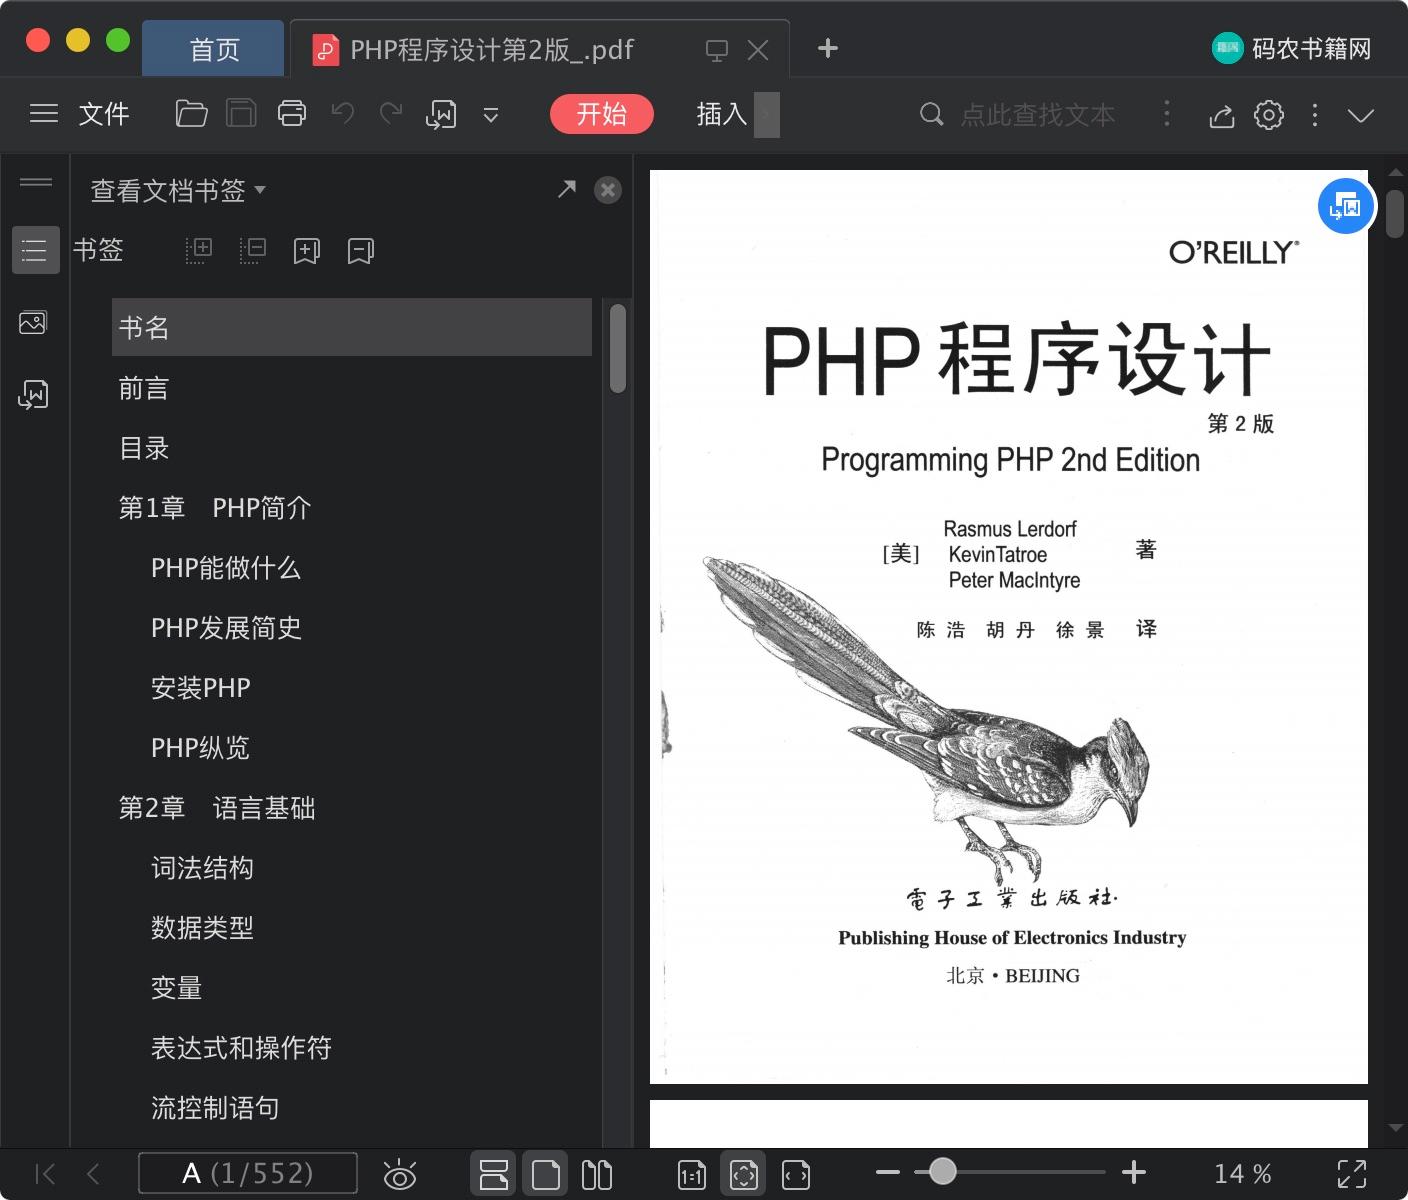Open the quick access toolbar dropdown arrow
The width and height of the screenshot is (1408, 1200).
coord(491,115)
